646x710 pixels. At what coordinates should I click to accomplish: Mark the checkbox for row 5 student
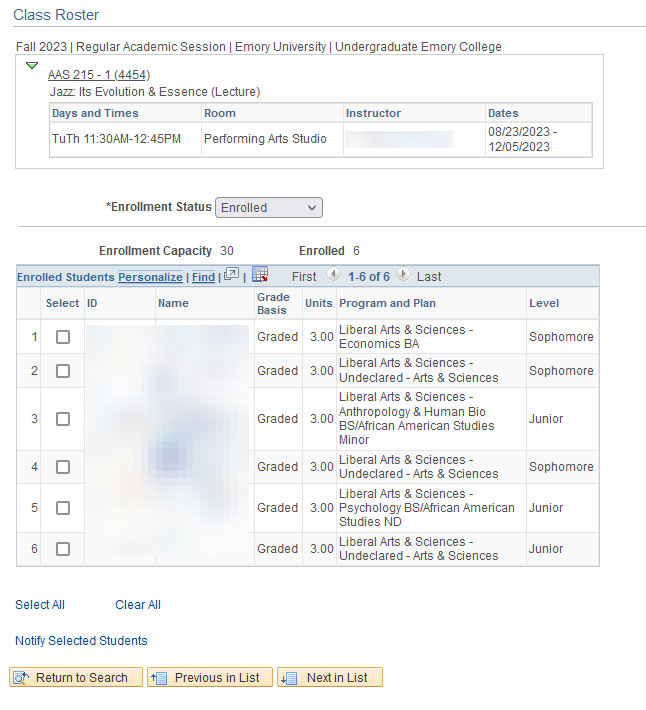pos(63,508)
